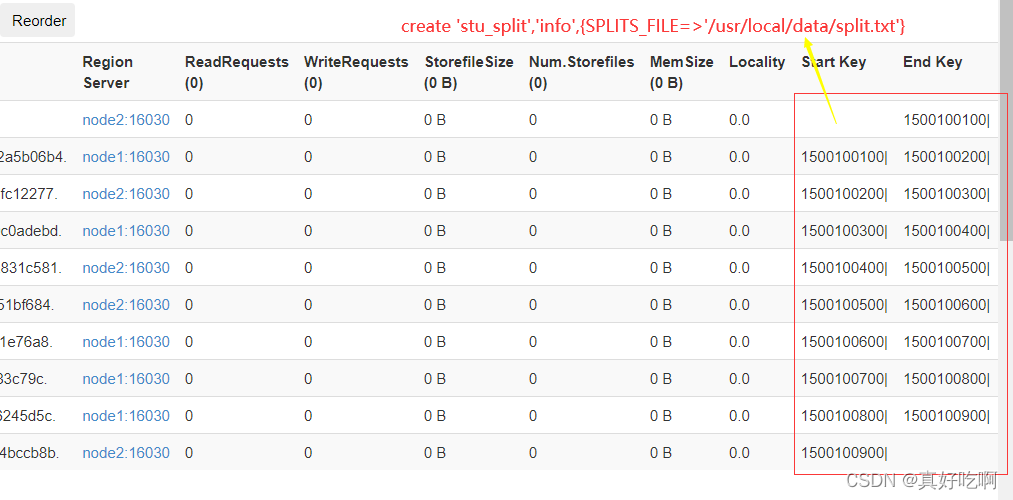The height and width of the screenshot is (500, 1013).
Task: Click MemSize value 0 B in 6245d5c. row
Action: (660, 415)
